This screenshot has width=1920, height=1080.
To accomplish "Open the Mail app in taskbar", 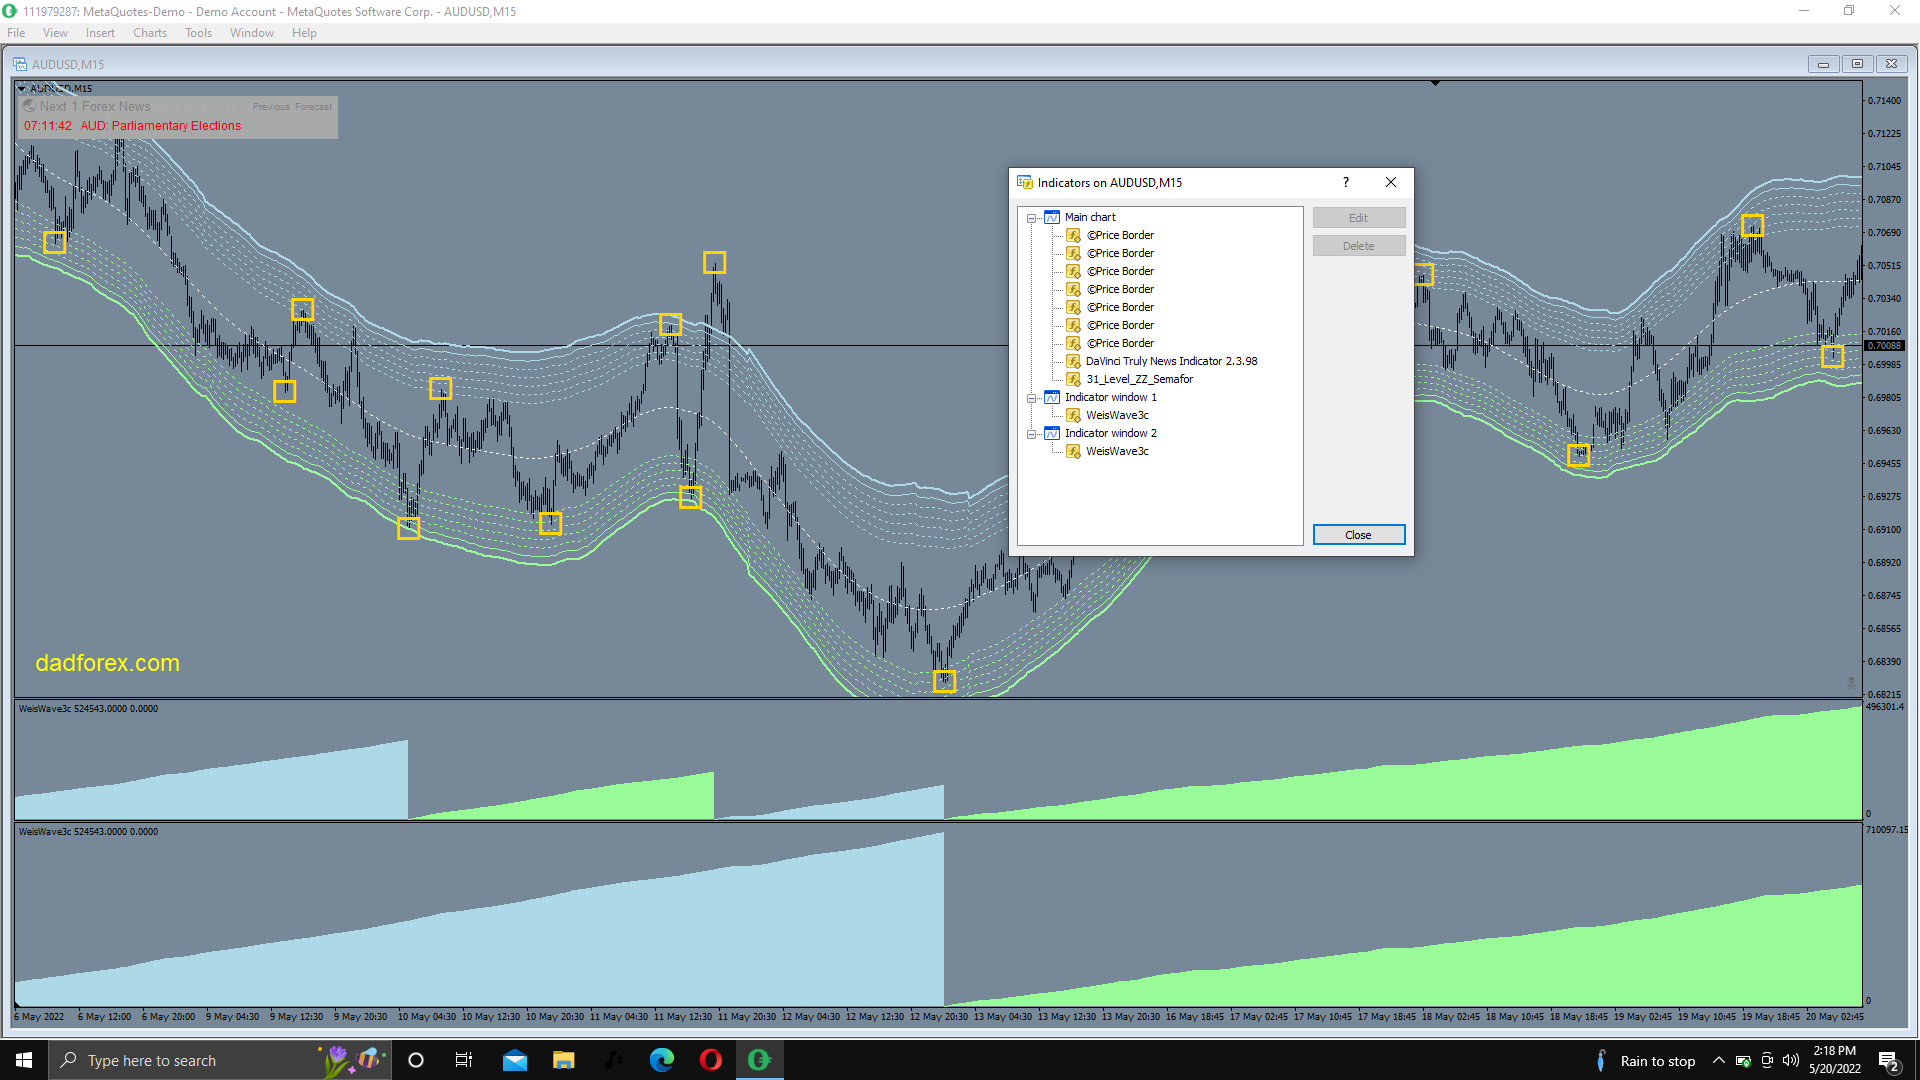I will click(x=515, y=1060).
